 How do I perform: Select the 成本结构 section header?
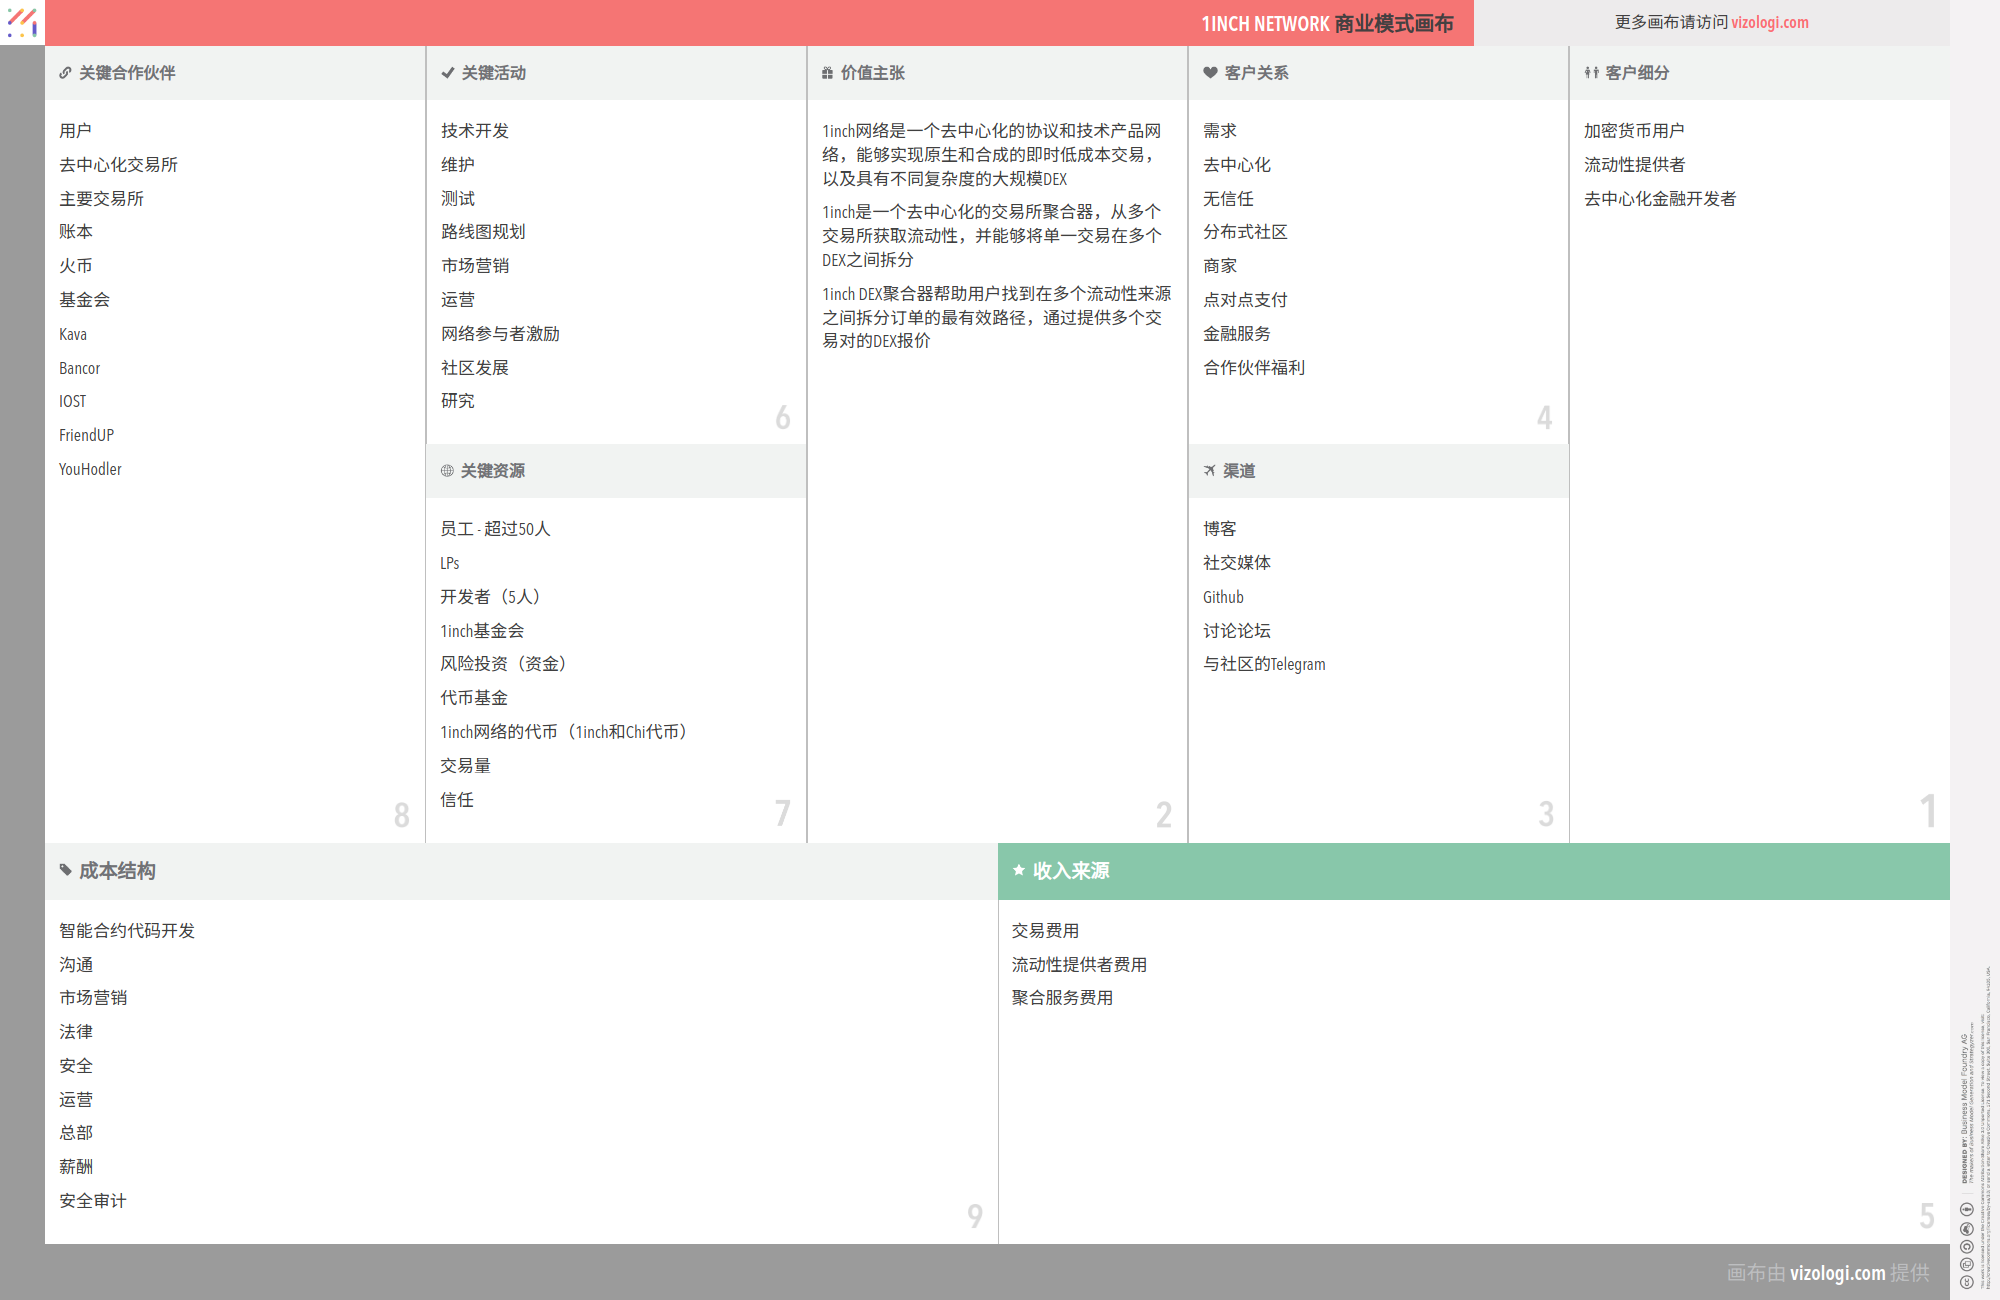(117, 871)
